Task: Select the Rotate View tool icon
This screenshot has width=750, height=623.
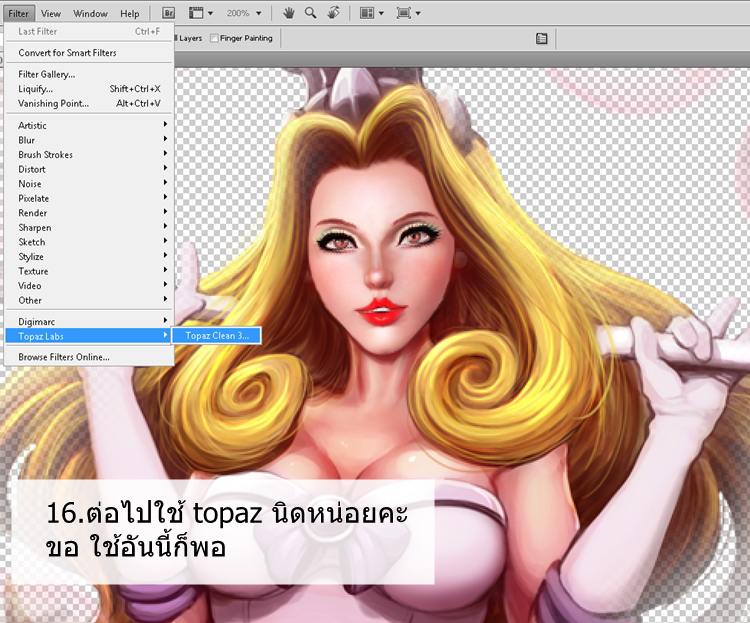Action: (333, 13)
